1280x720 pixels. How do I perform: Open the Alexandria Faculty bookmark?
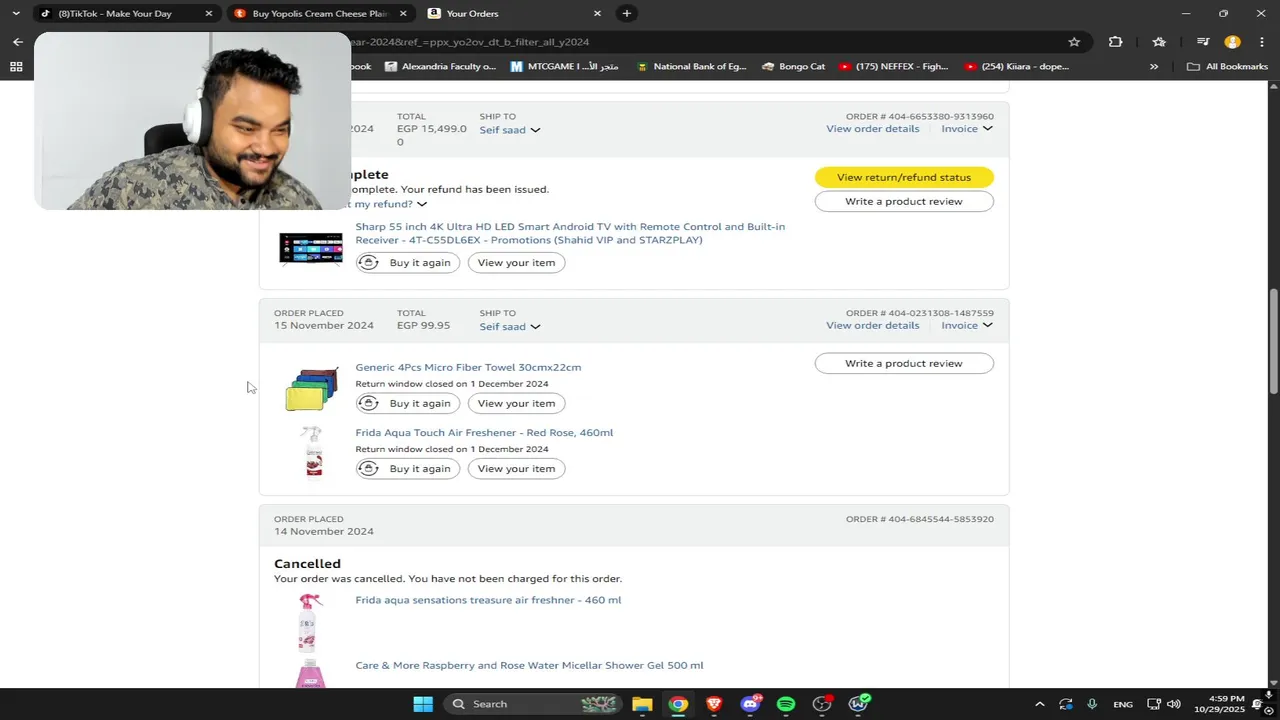coord(440,67)
